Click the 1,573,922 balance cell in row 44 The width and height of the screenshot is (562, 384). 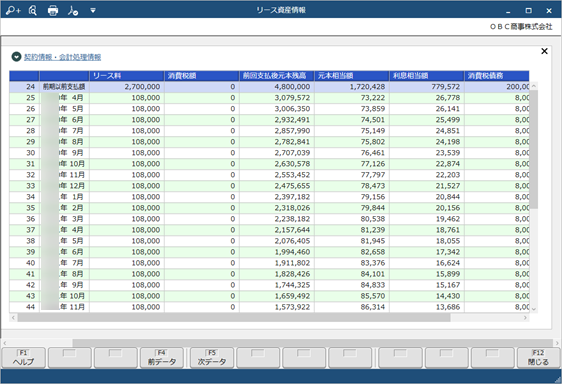pyautogui.click(x=277, y=307)
